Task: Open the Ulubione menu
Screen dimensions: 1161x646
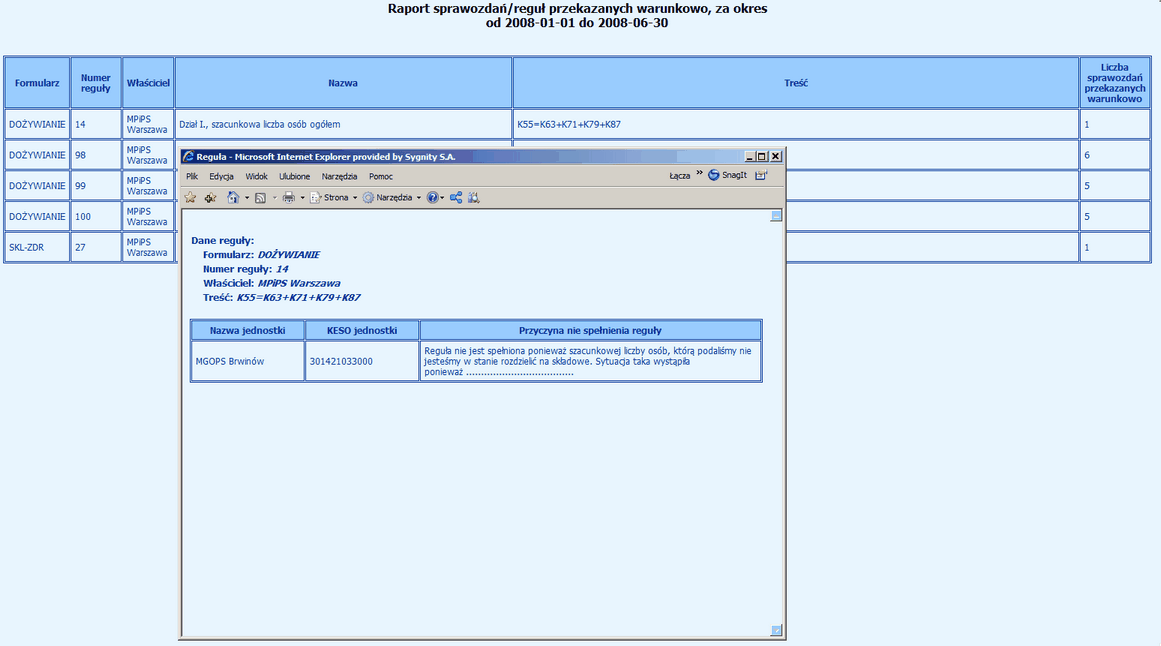Action: (294, 176)
